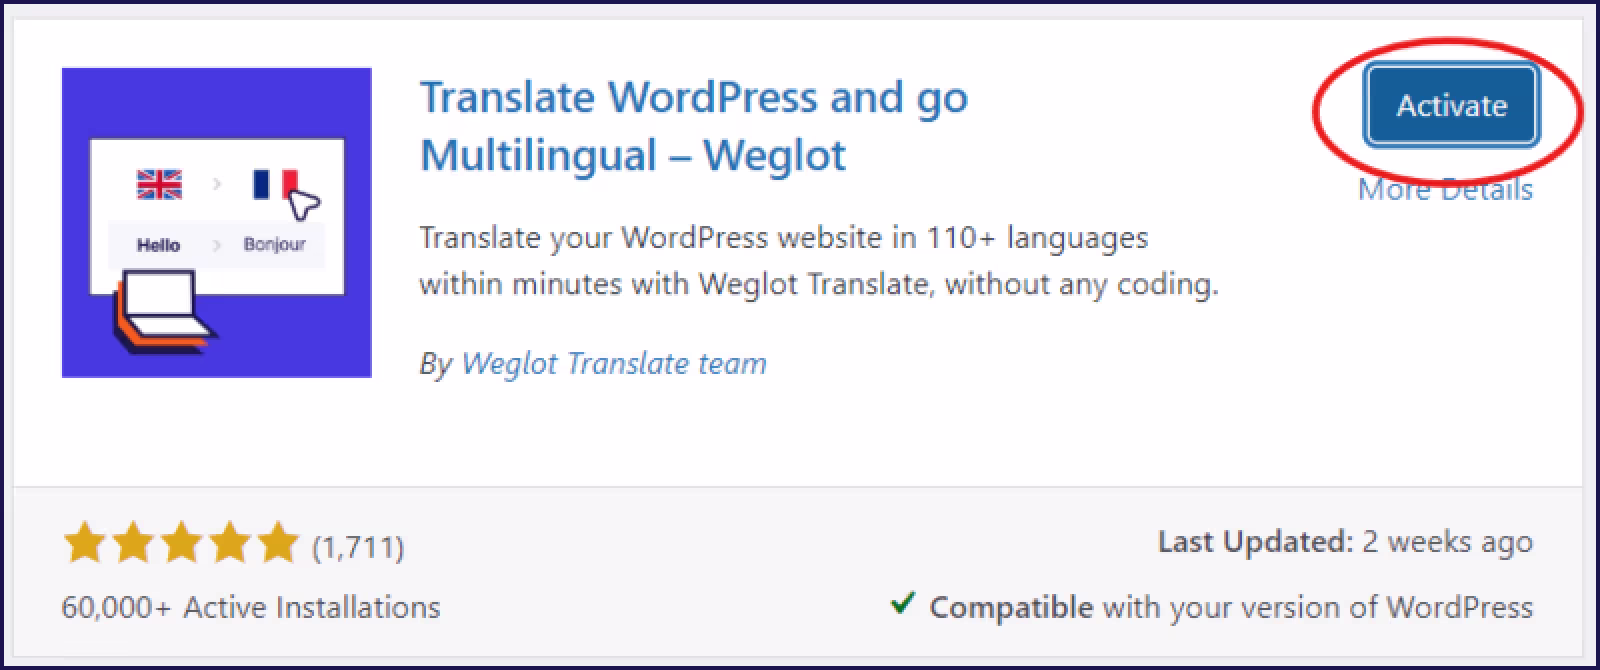Click the plugin description about 110+ languages
Viewport: 1600px width, 670px height.
[x=819, y=261]
